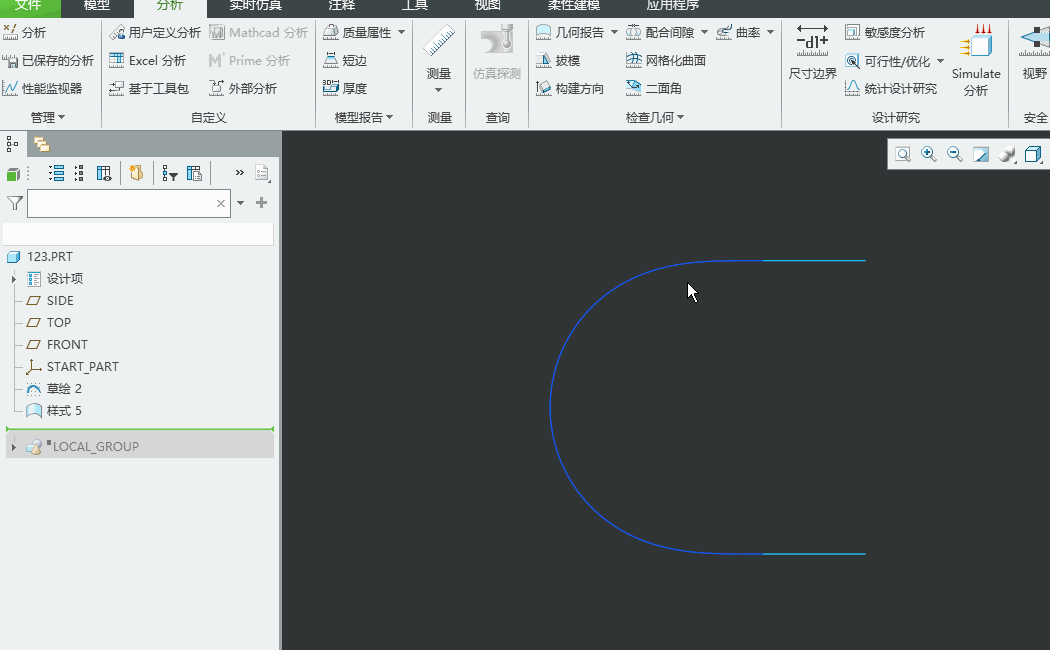Open 曲率 dropdown arrow
Viewport: 1050px width, 650px height.
[770, 32]
